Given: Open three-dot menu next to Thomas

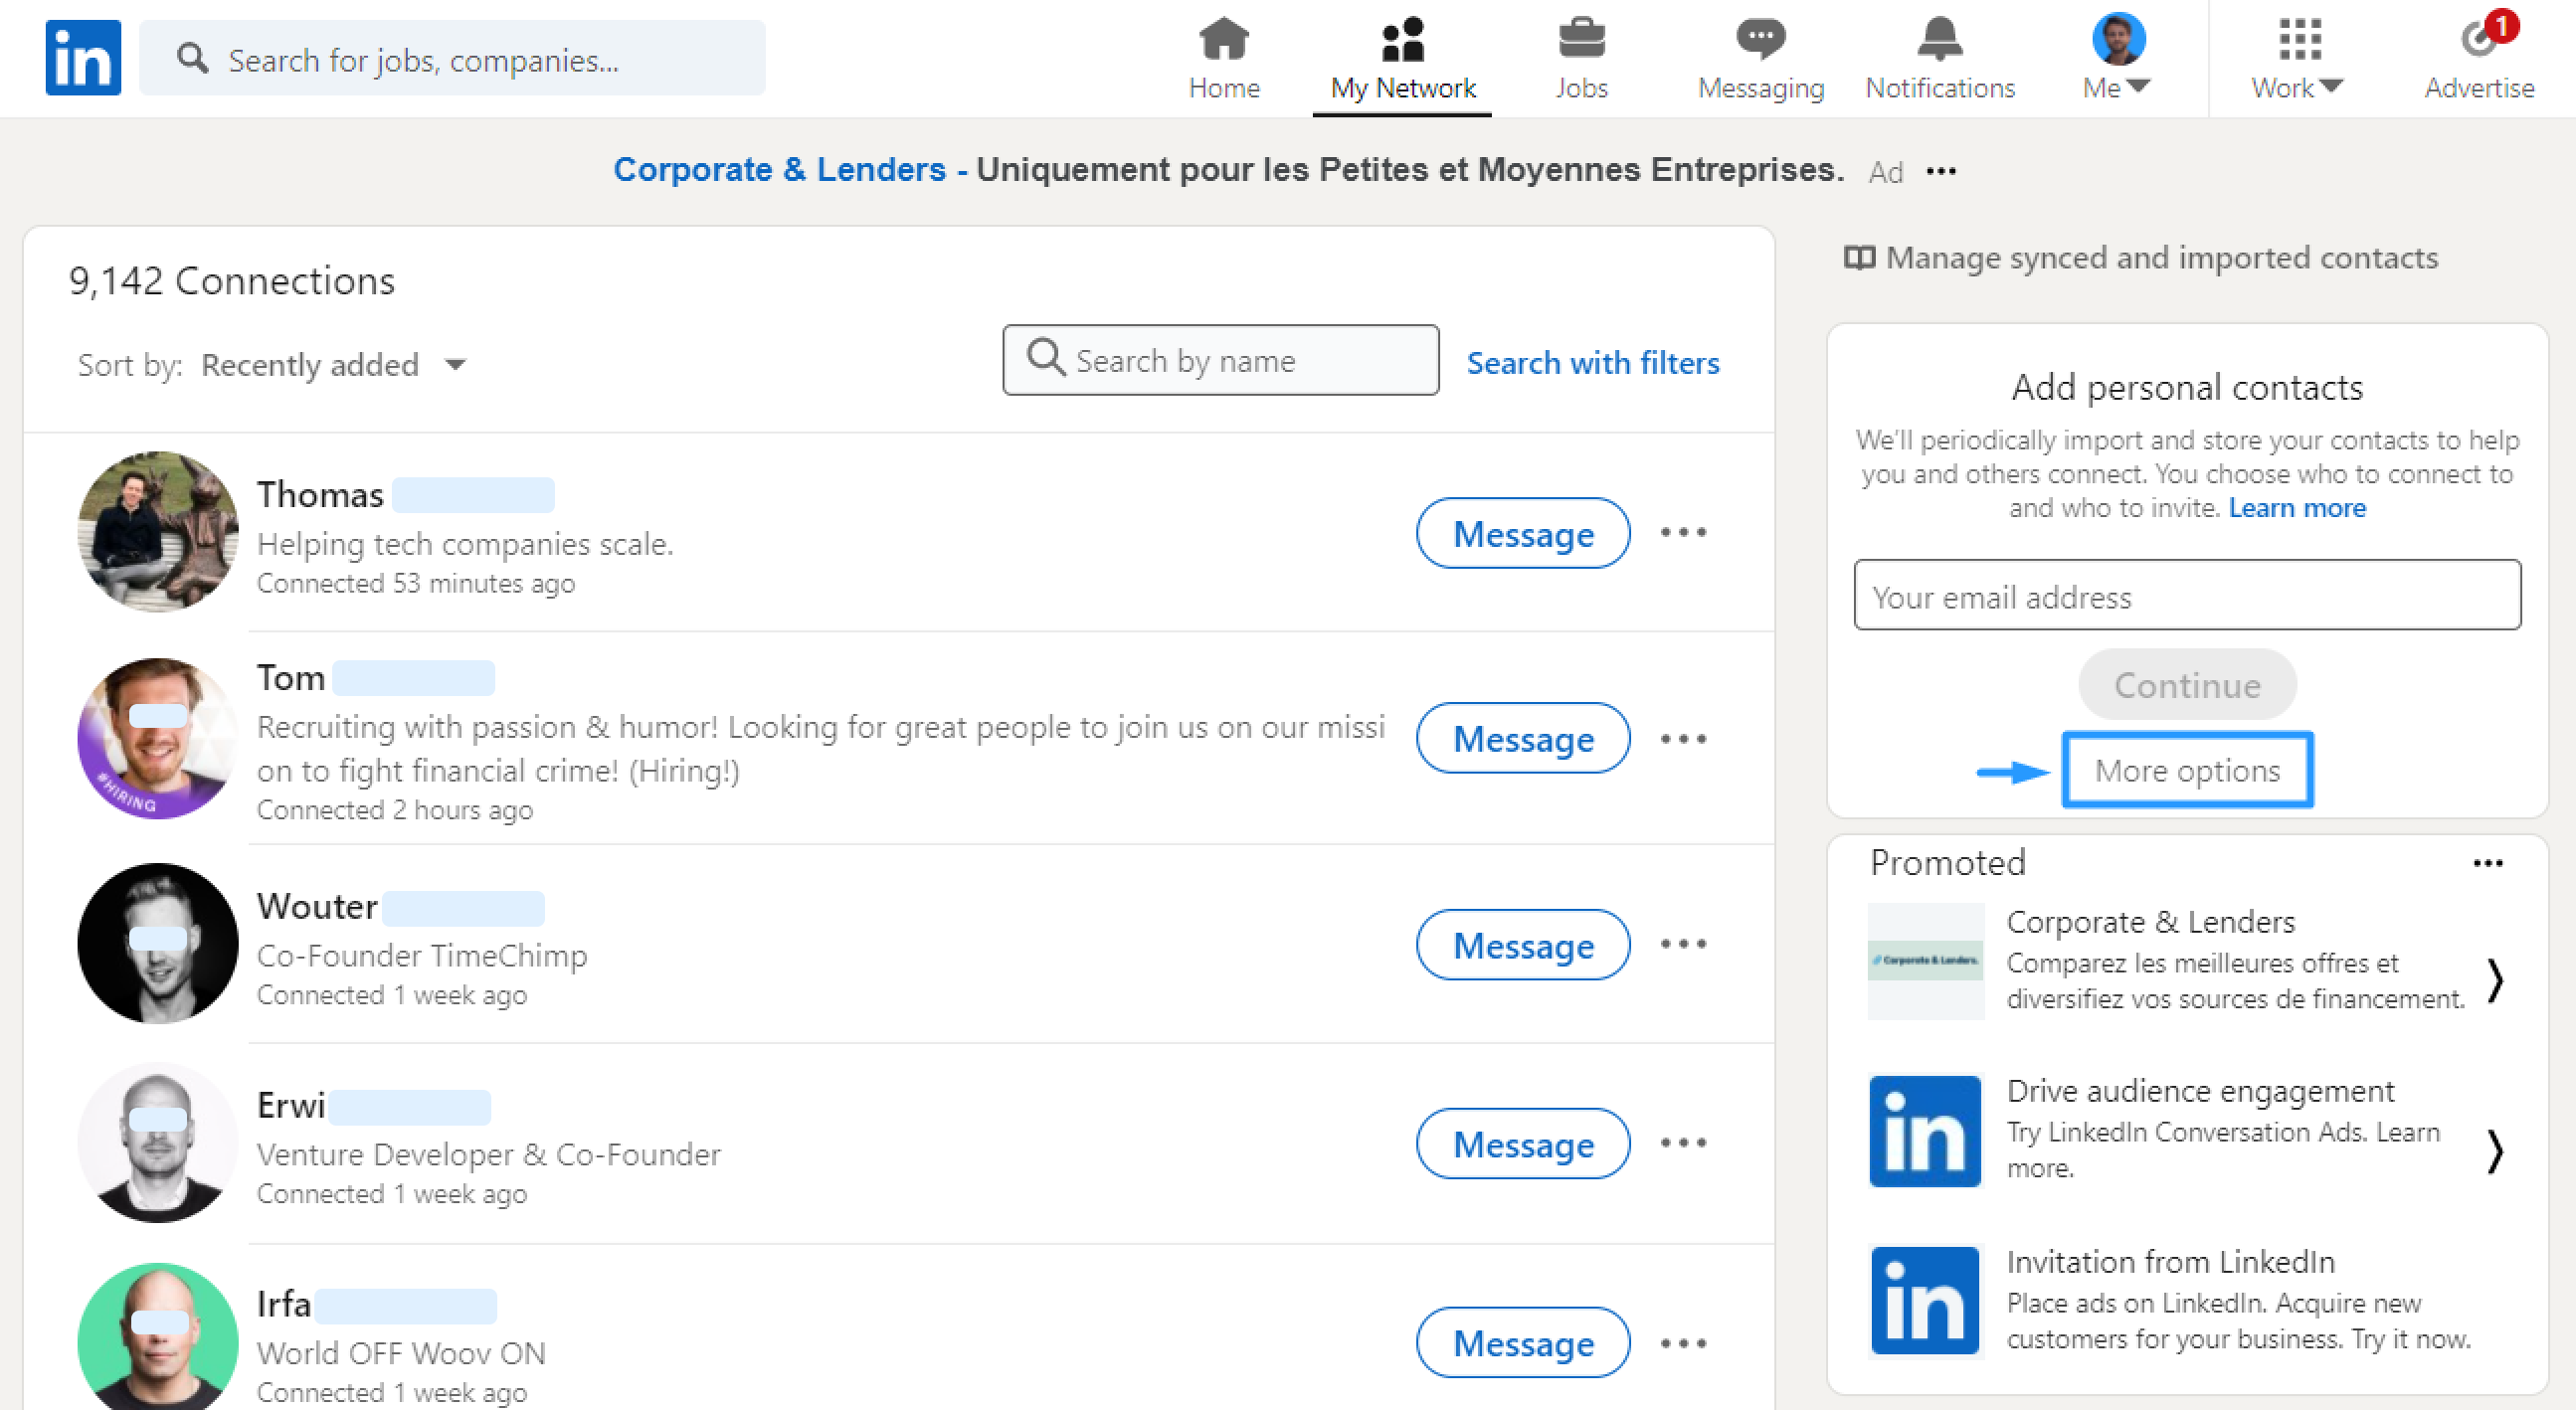Looking at the screenshot, I should [x=1683, y=533].
